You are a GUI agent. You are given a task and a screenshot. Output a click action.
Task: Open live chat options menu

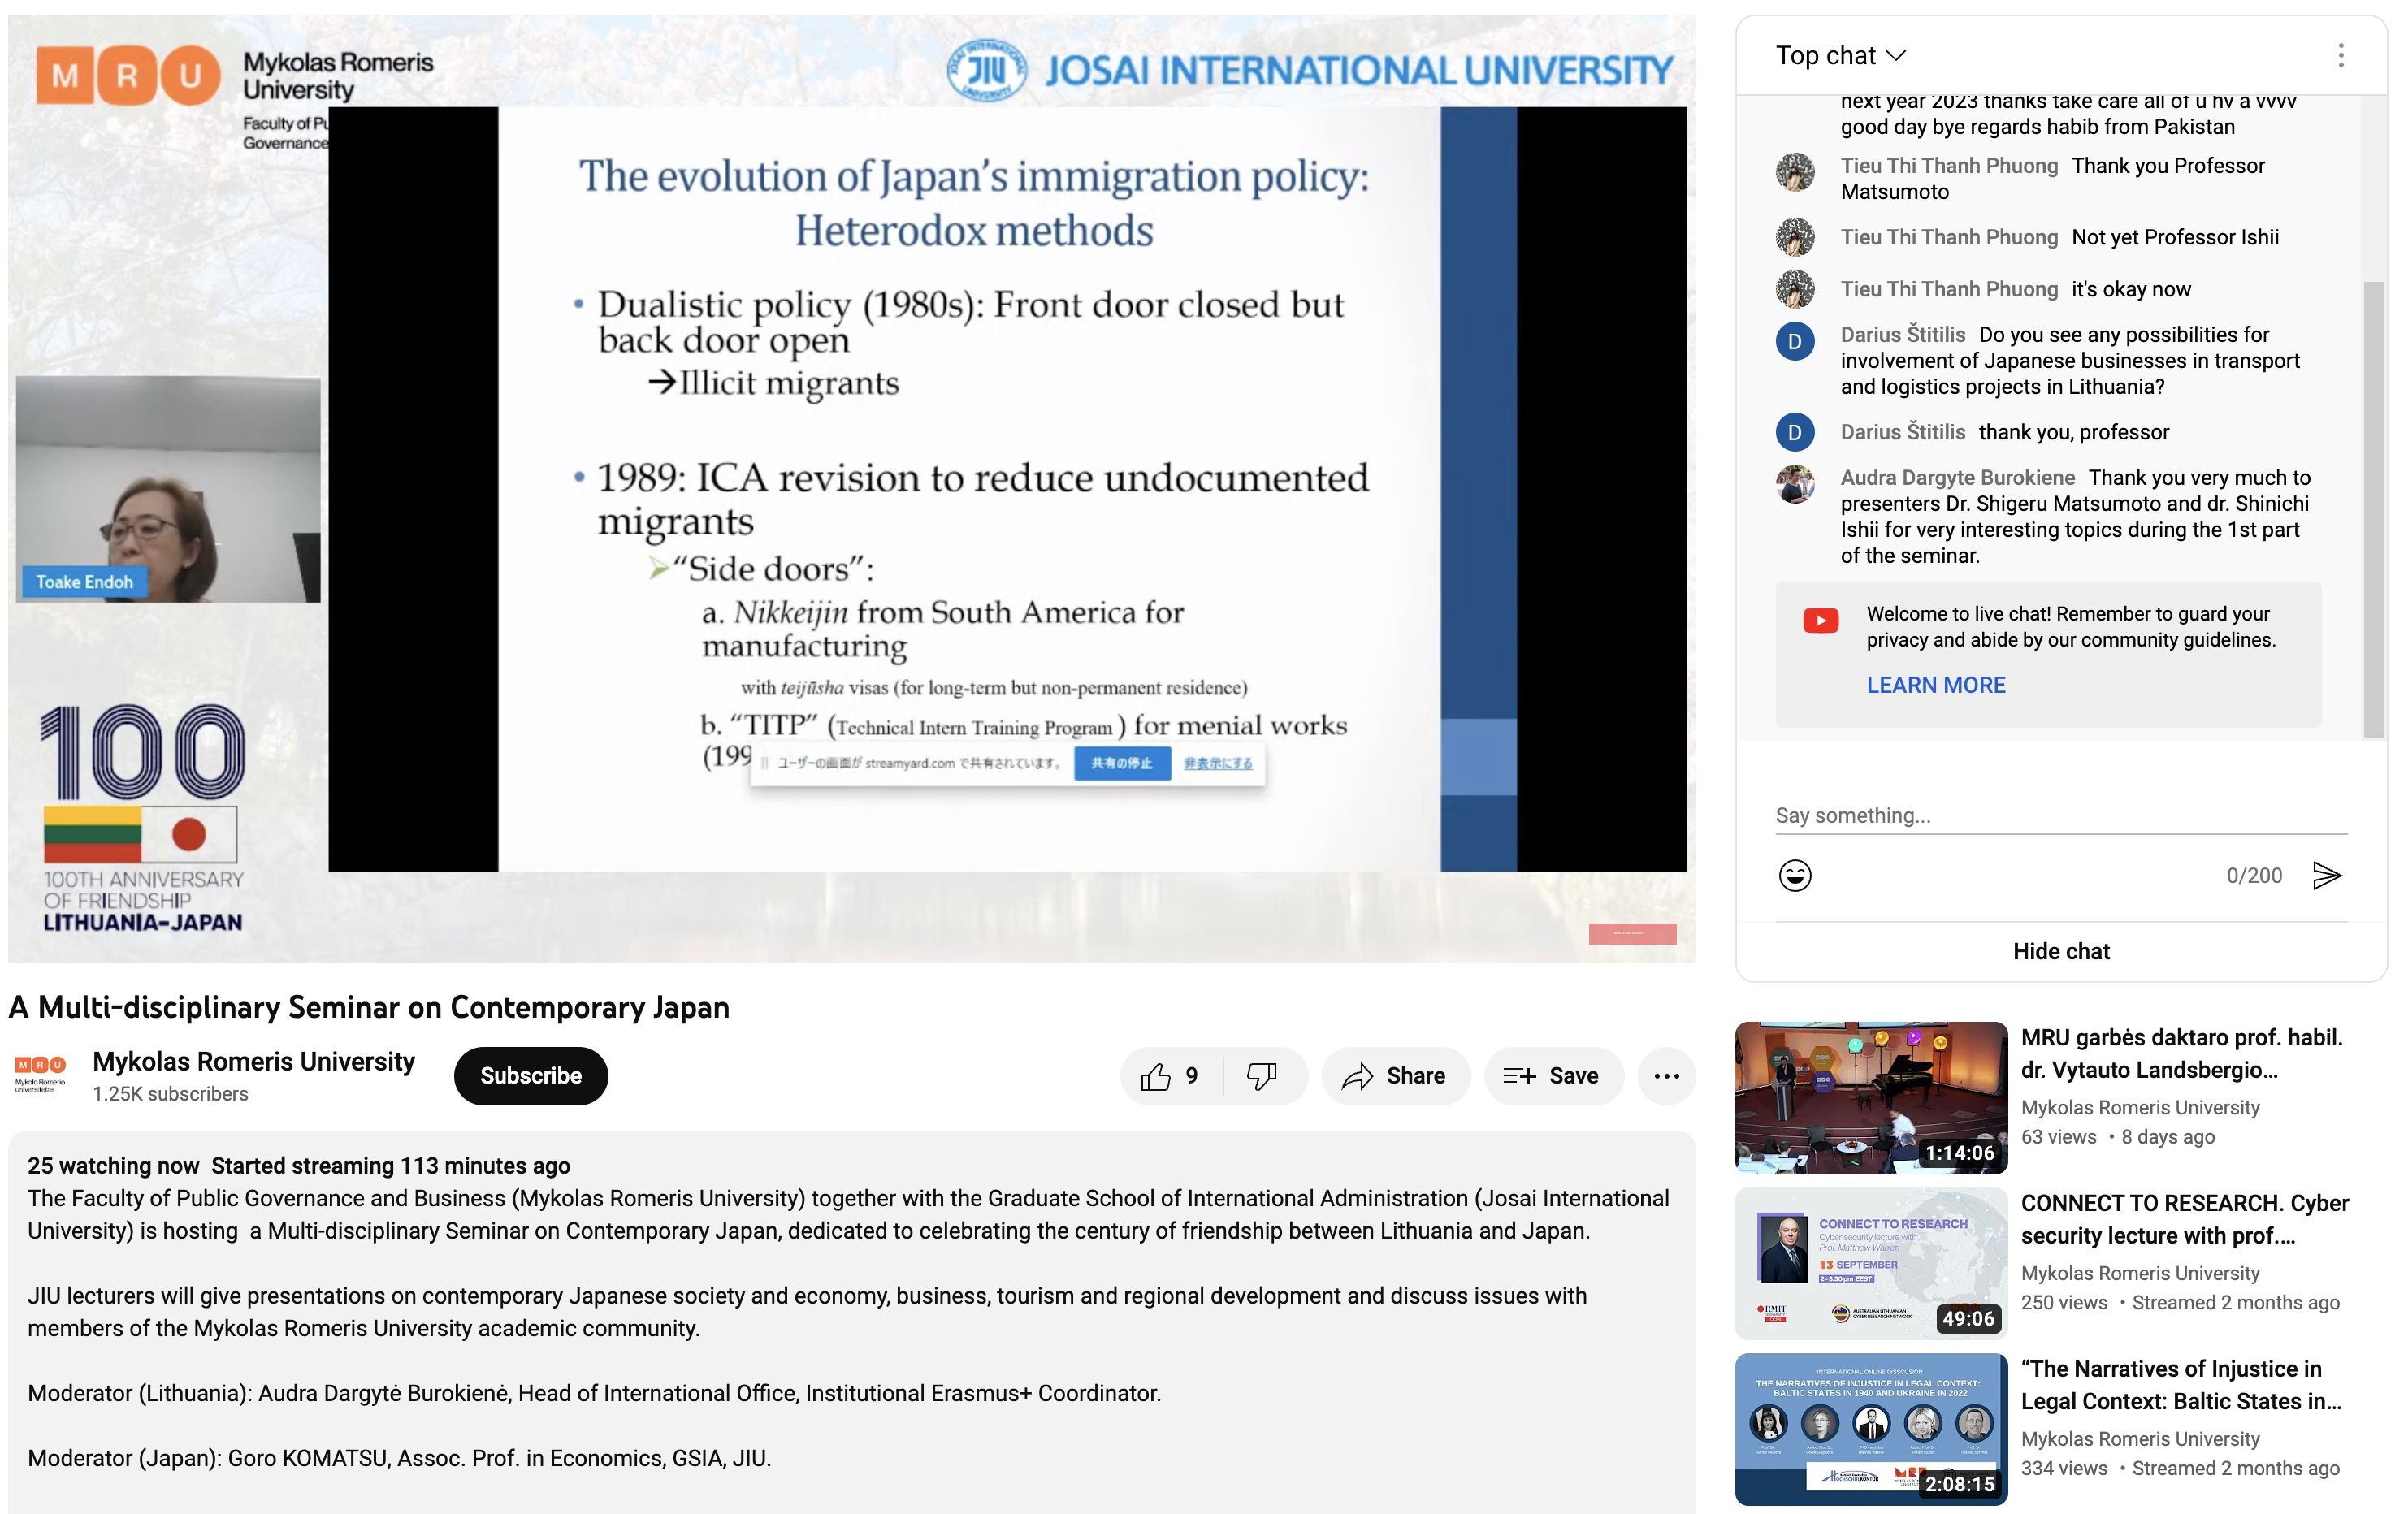pos(2340,56)
